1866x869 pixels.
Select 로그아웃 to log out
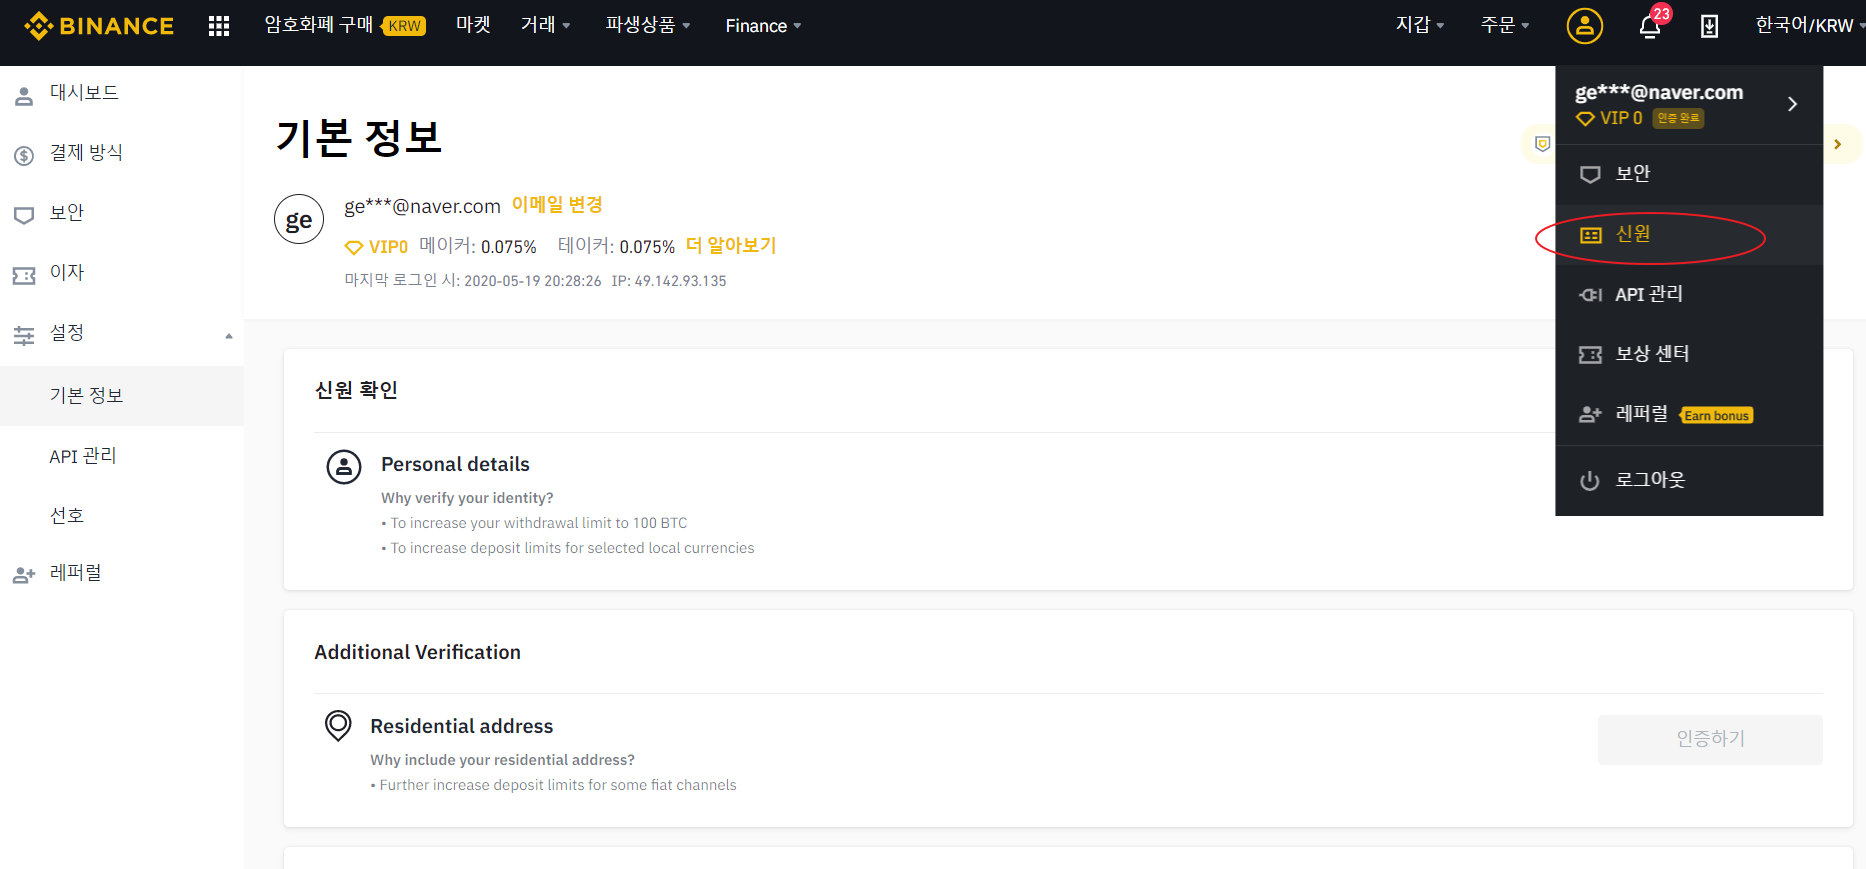pos(1689,481)
